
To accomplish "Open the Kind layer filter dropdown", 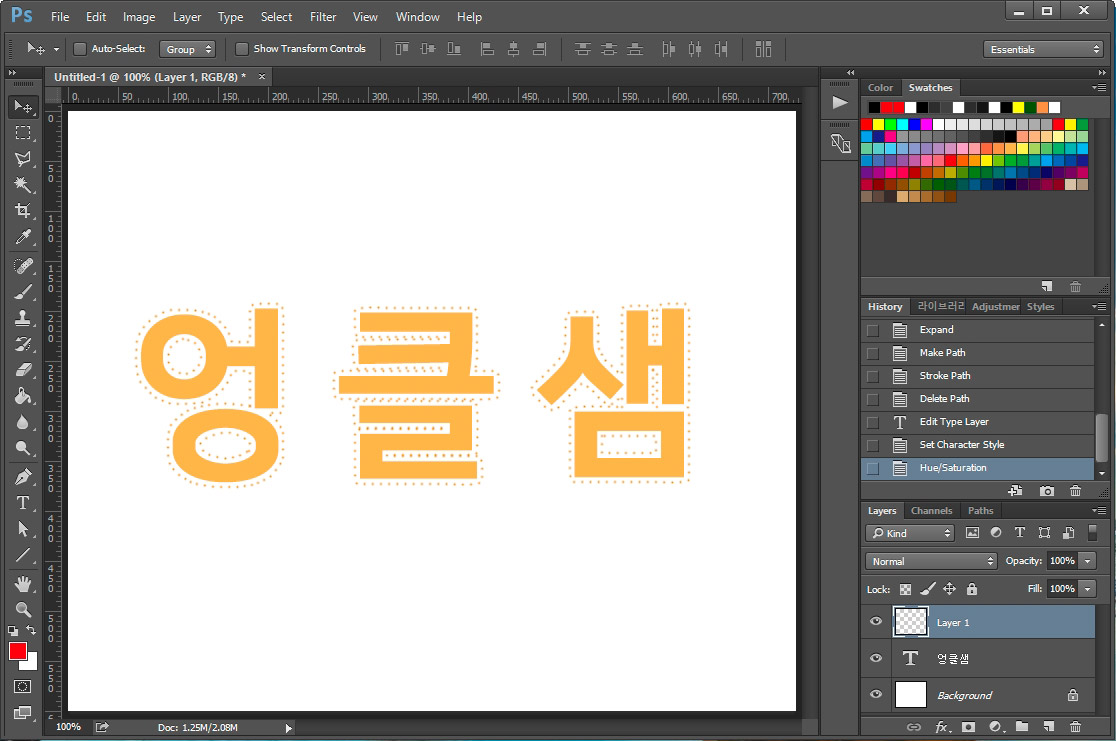I will 910,533.
